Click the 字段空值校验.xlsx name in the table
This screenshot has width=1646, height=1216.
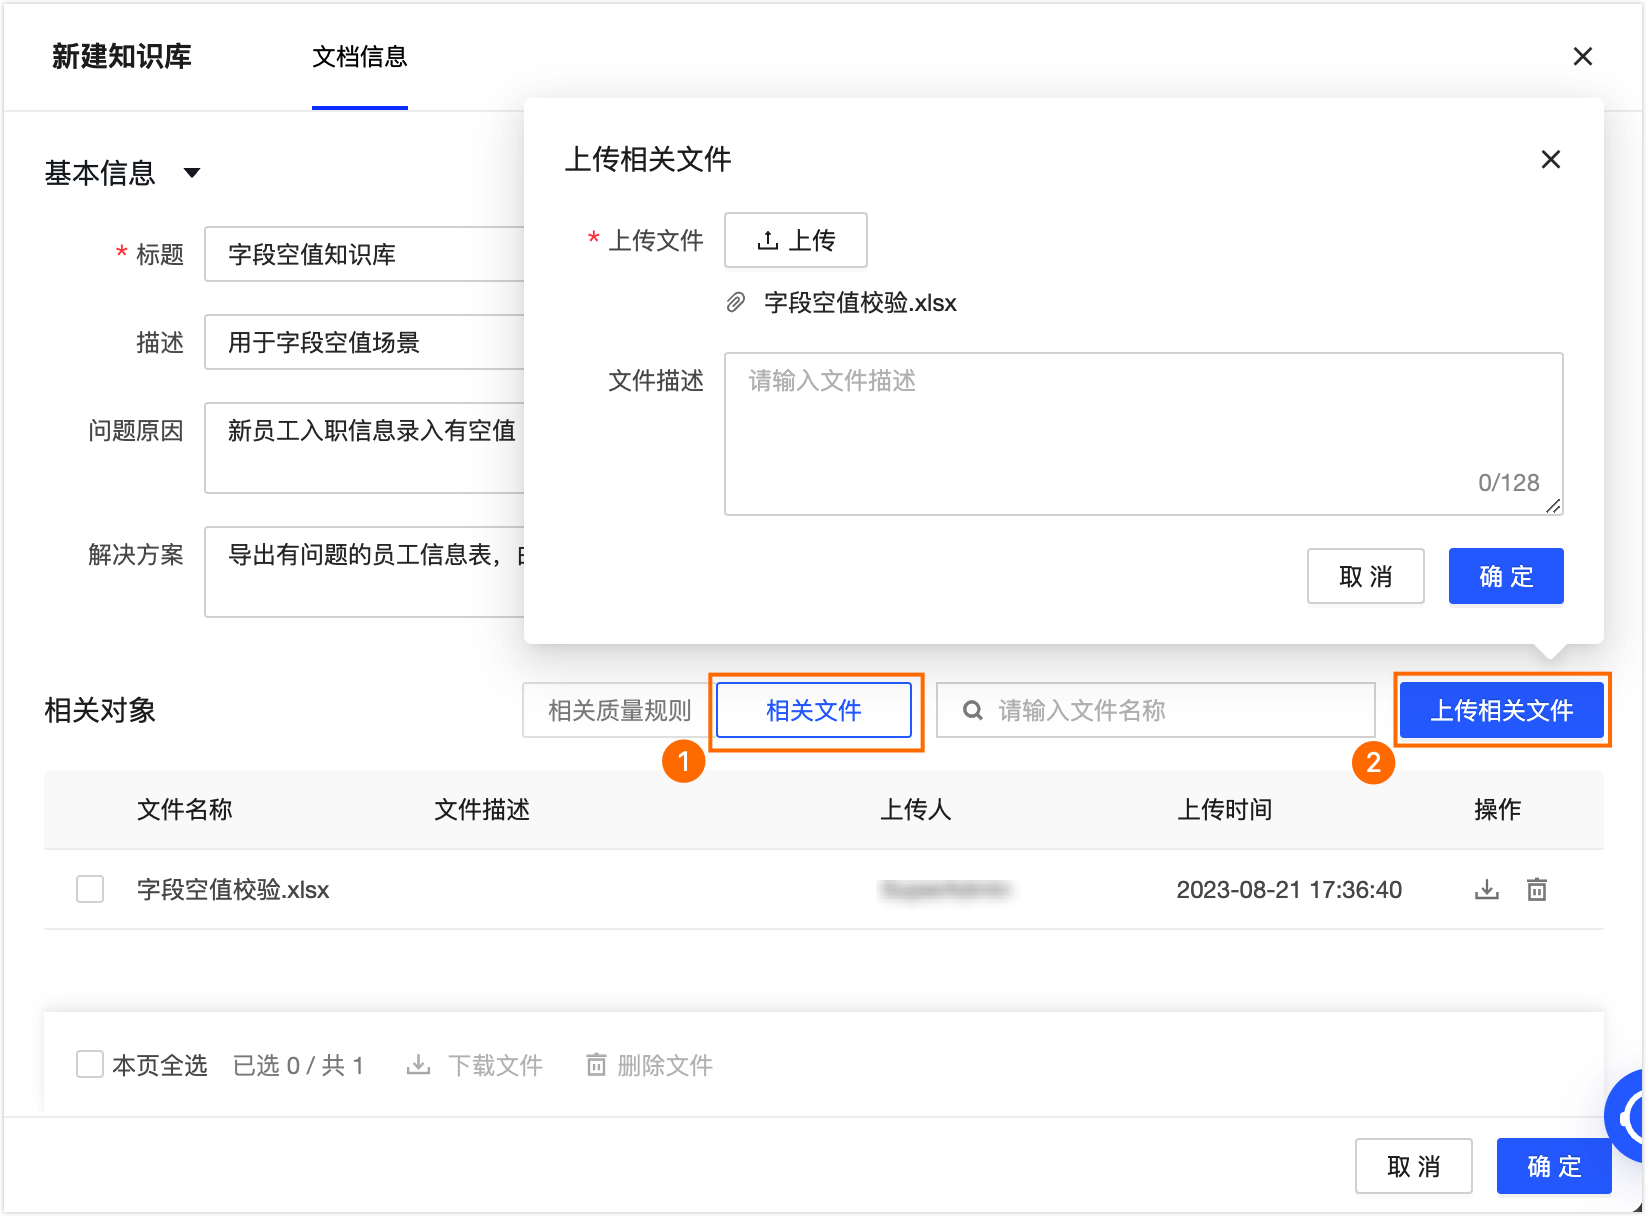(x=233, y=889)
